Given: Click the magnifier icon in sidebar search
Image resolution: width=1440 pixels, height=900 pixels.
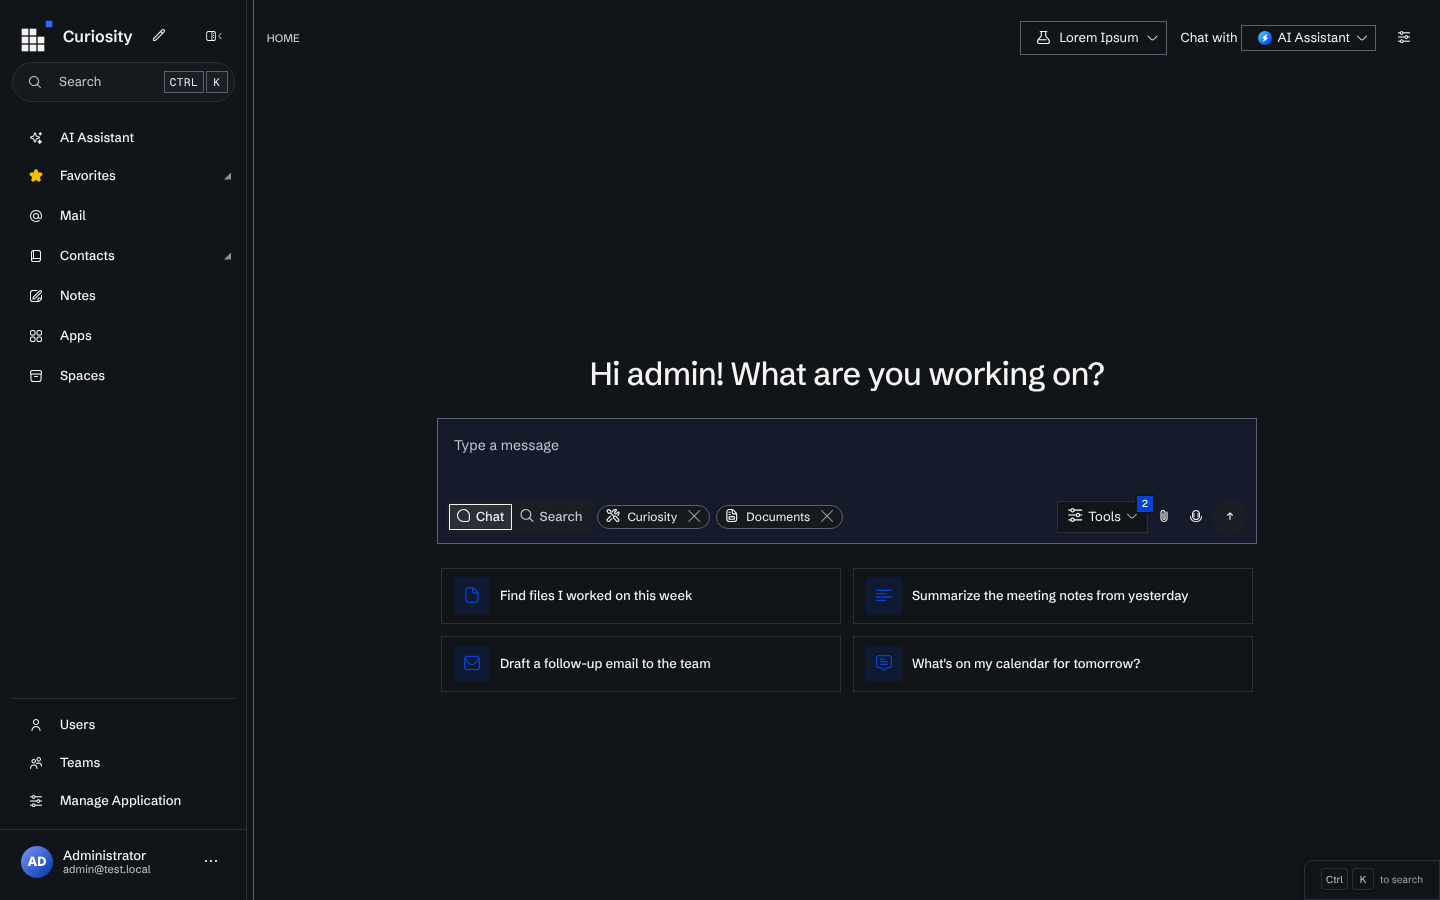Looking at the screenshot, I should pos(35,82).
